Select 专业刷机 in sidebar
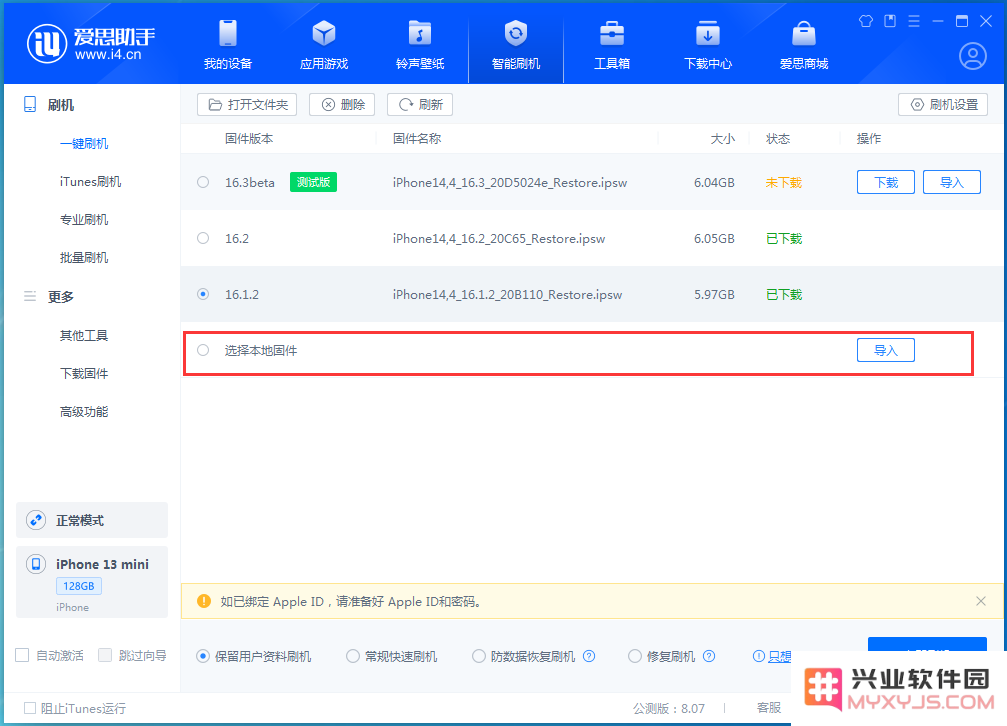 coord(84,220)
